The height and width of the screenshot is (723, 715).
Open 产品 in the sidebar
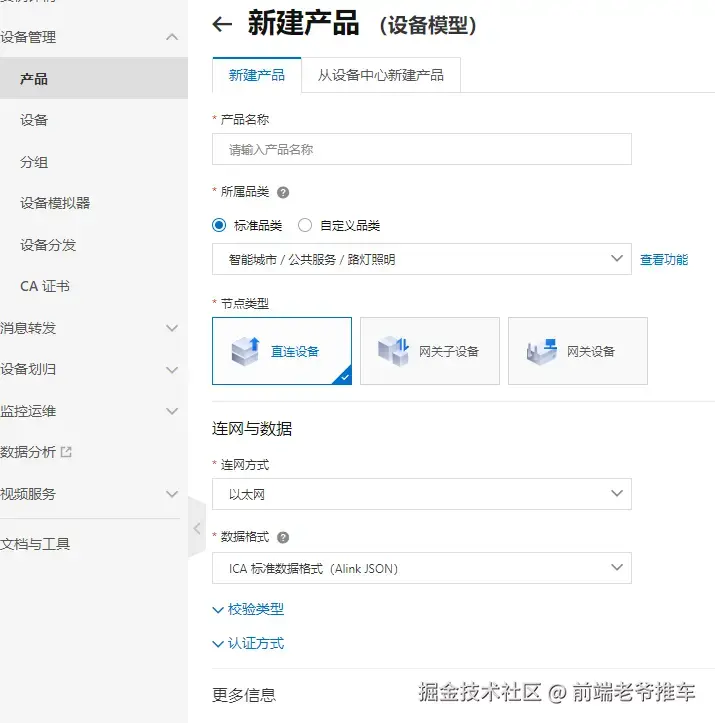(x=94, y=78)
